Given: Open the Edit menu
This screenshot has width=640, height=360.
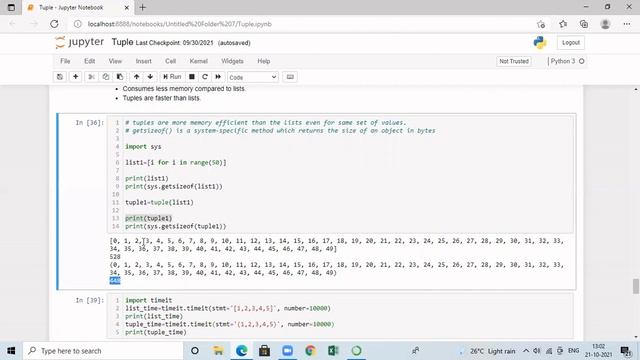Looking at the screenshot, I should click(89, 61).
